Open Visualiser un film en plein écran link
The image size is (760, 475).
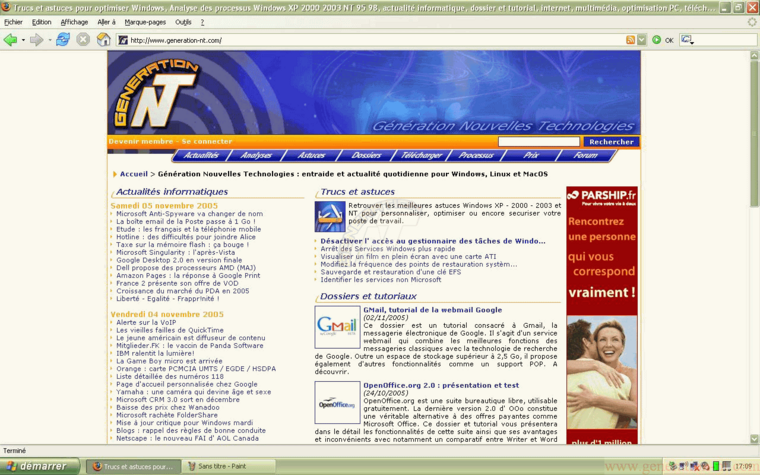click(408, 256)
